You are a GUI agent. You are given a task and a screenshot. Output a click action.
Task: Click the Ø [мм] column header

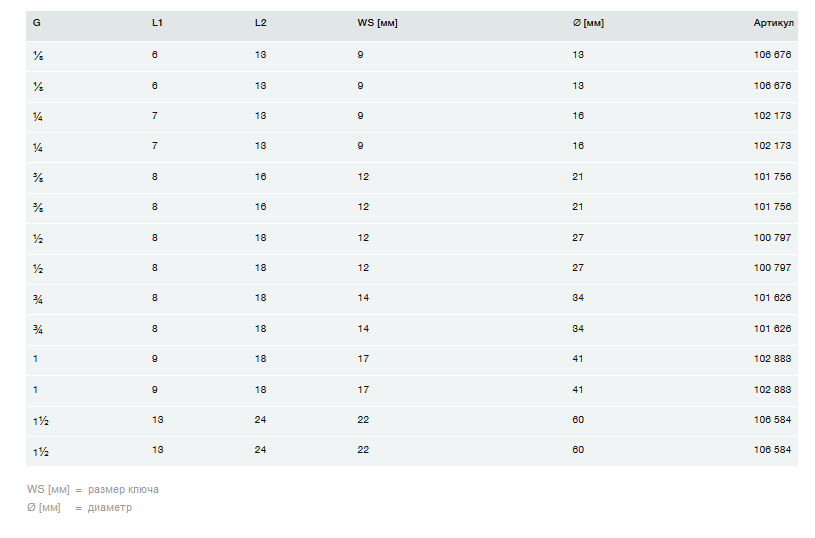pos(588,23)
